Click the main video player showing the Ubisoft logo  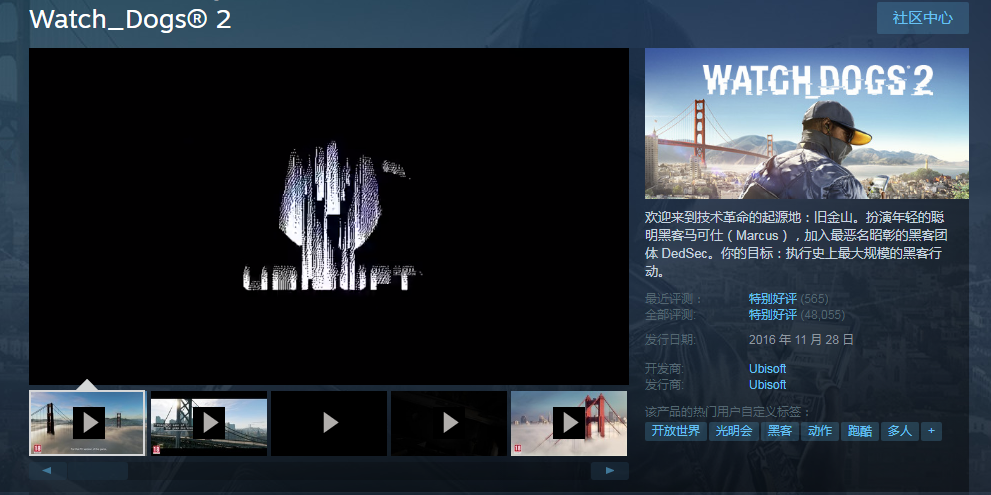point(329,216)
